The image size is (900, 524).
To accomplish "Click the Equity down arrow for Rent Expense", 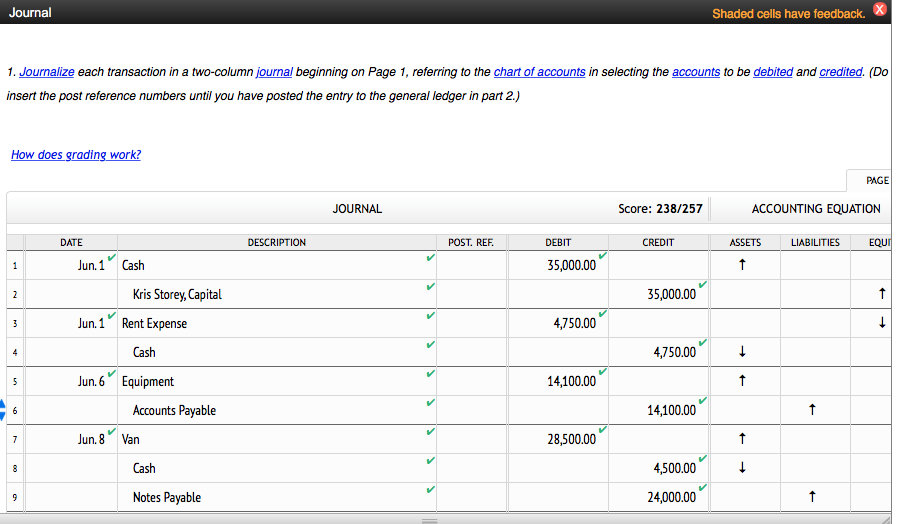I will pyautogui.click(x=882, y=323).
